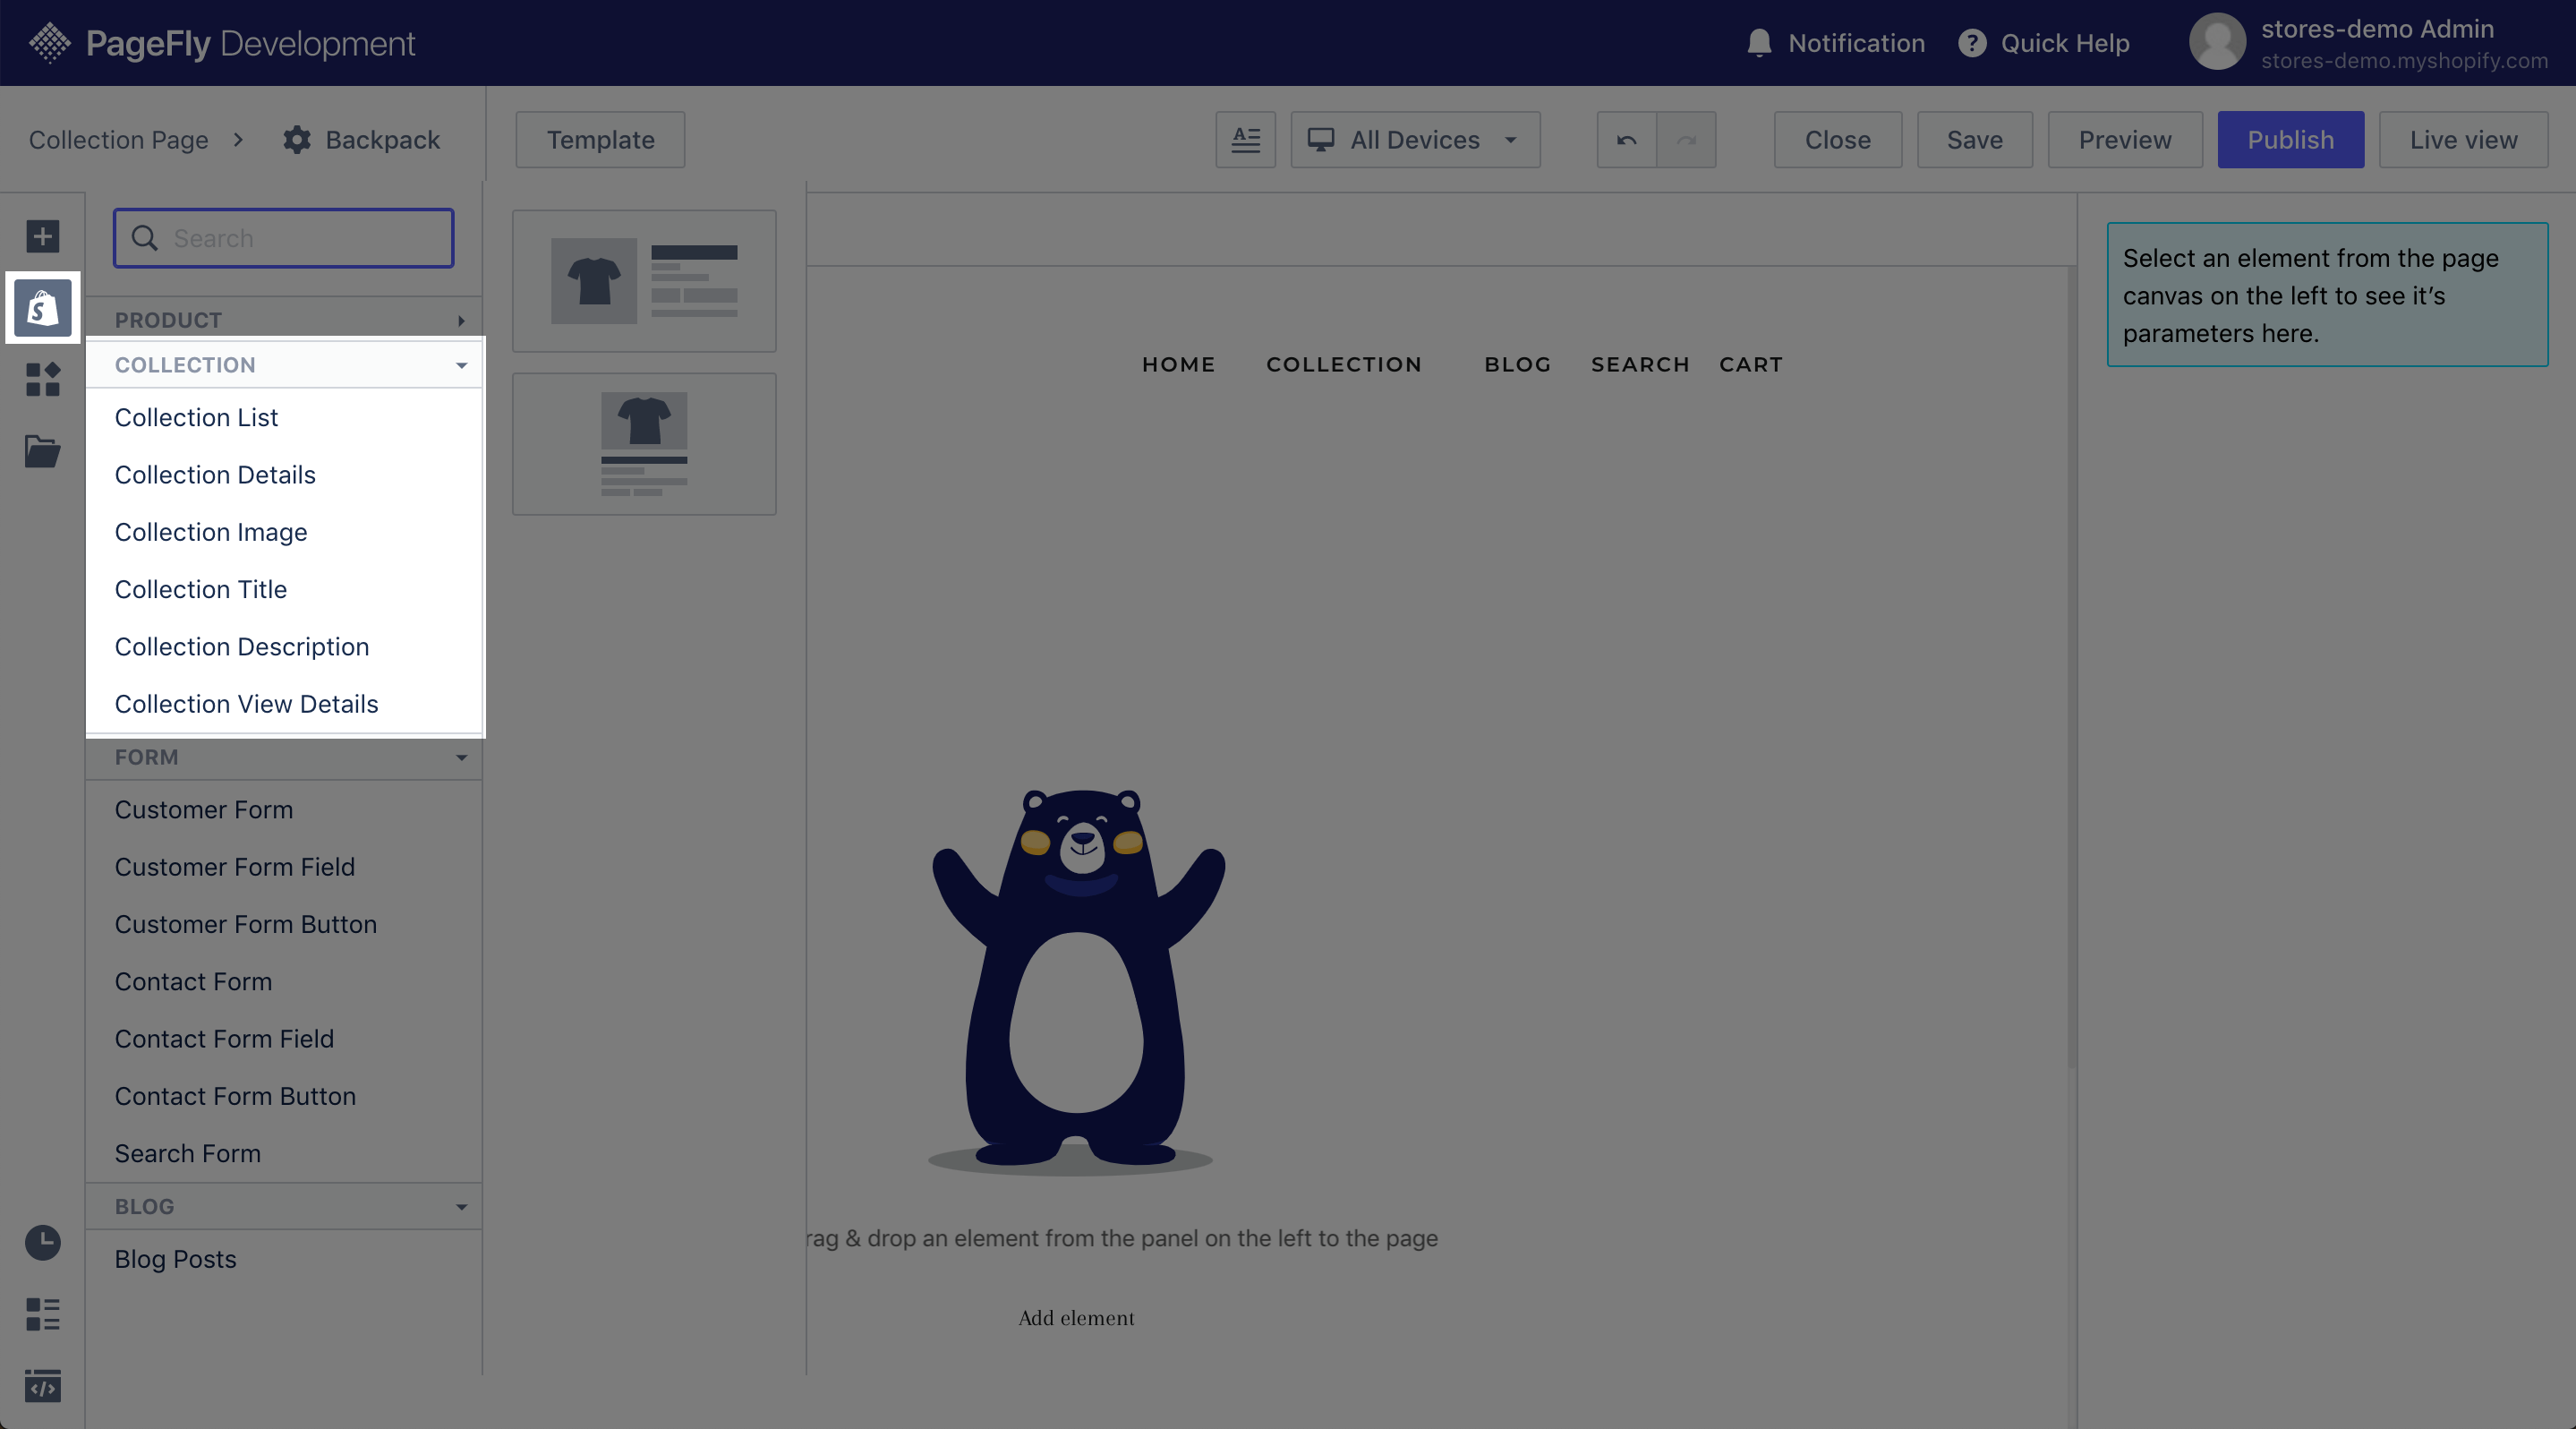Click BLOG in the page canvas menu
2576x1429 pixels.
(1517, 365)
